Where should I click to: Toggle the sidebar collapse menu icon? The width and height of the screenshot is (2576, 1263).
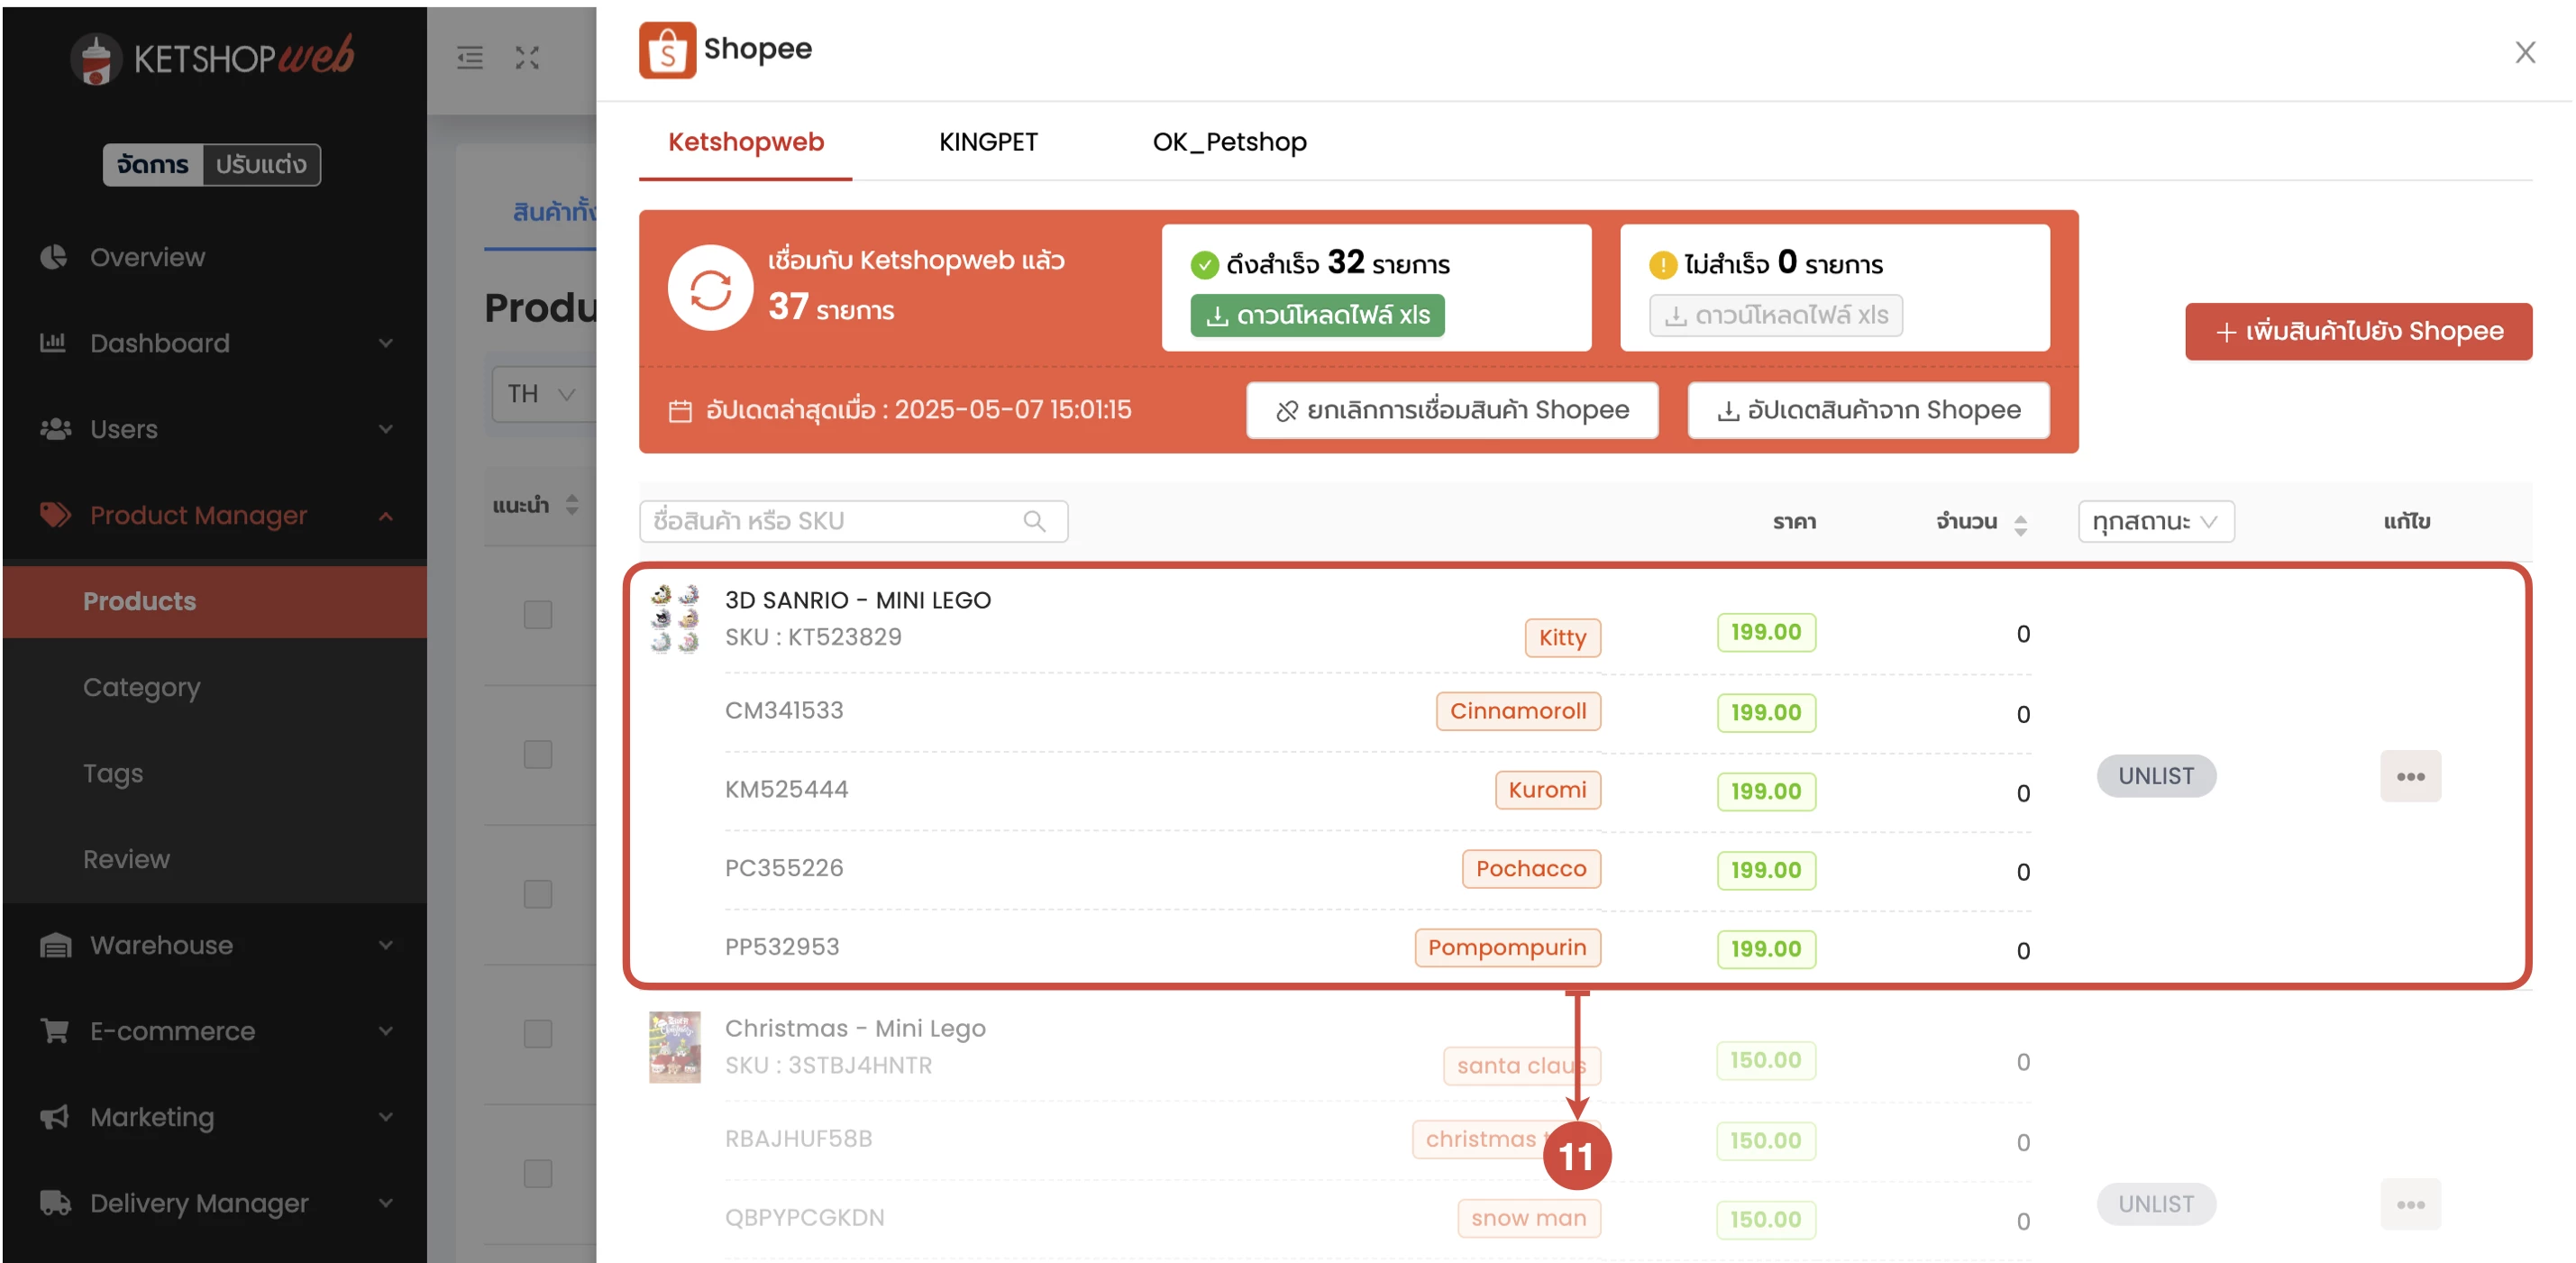(470, 58)
